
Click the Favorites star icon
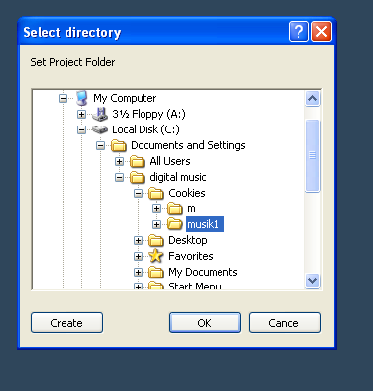point(156,256)
